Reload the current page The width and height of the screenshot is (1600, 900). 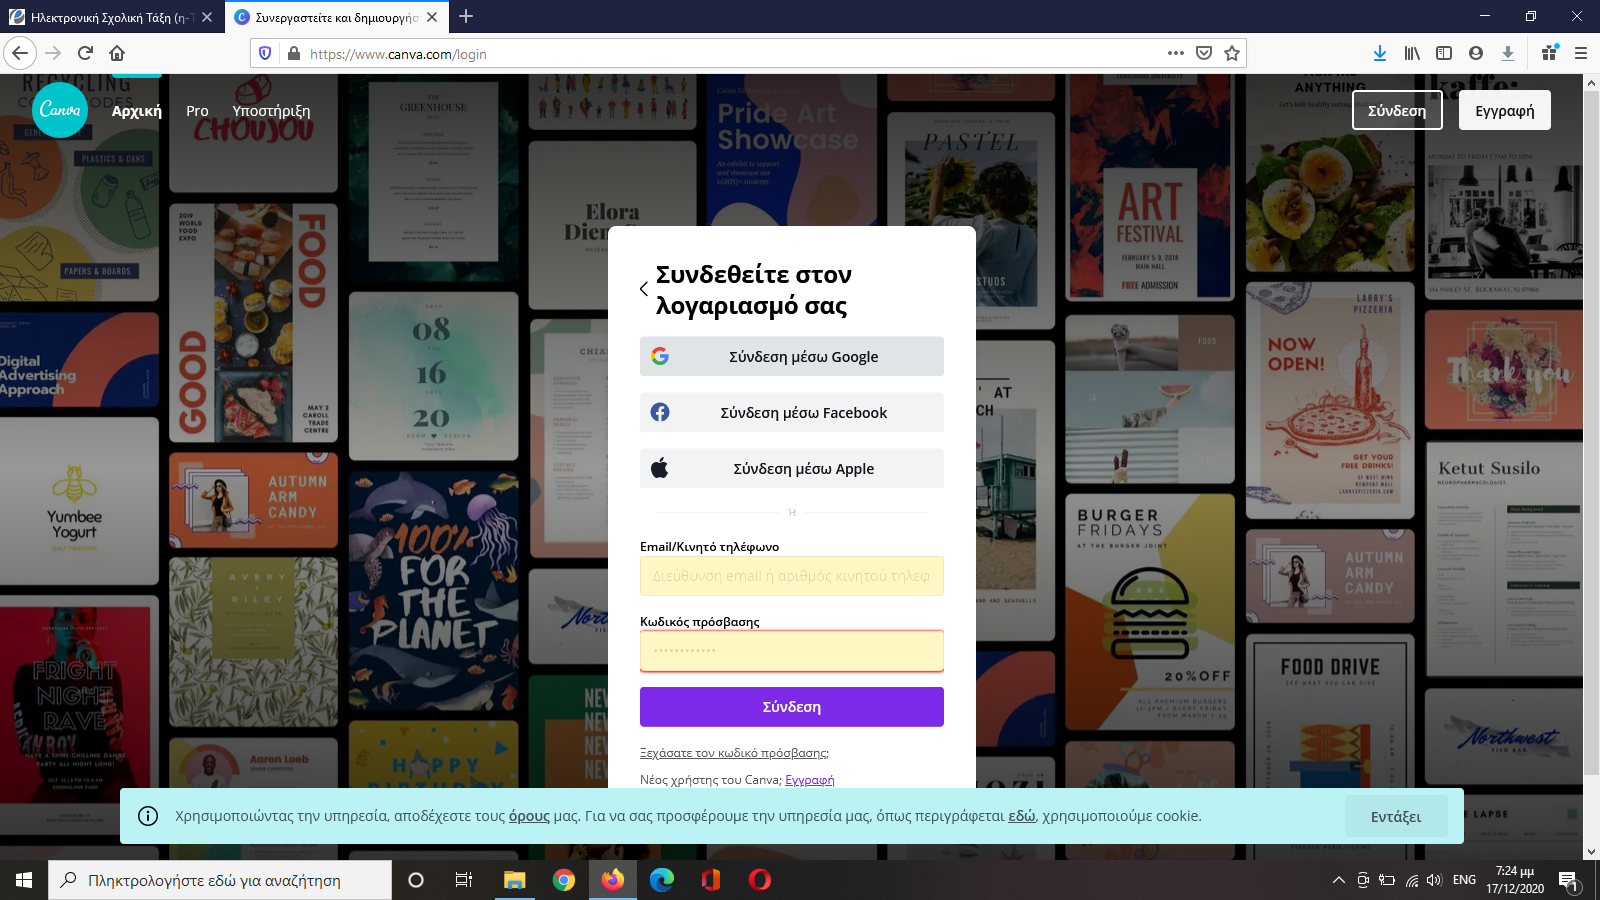click(x=85, y=53)
